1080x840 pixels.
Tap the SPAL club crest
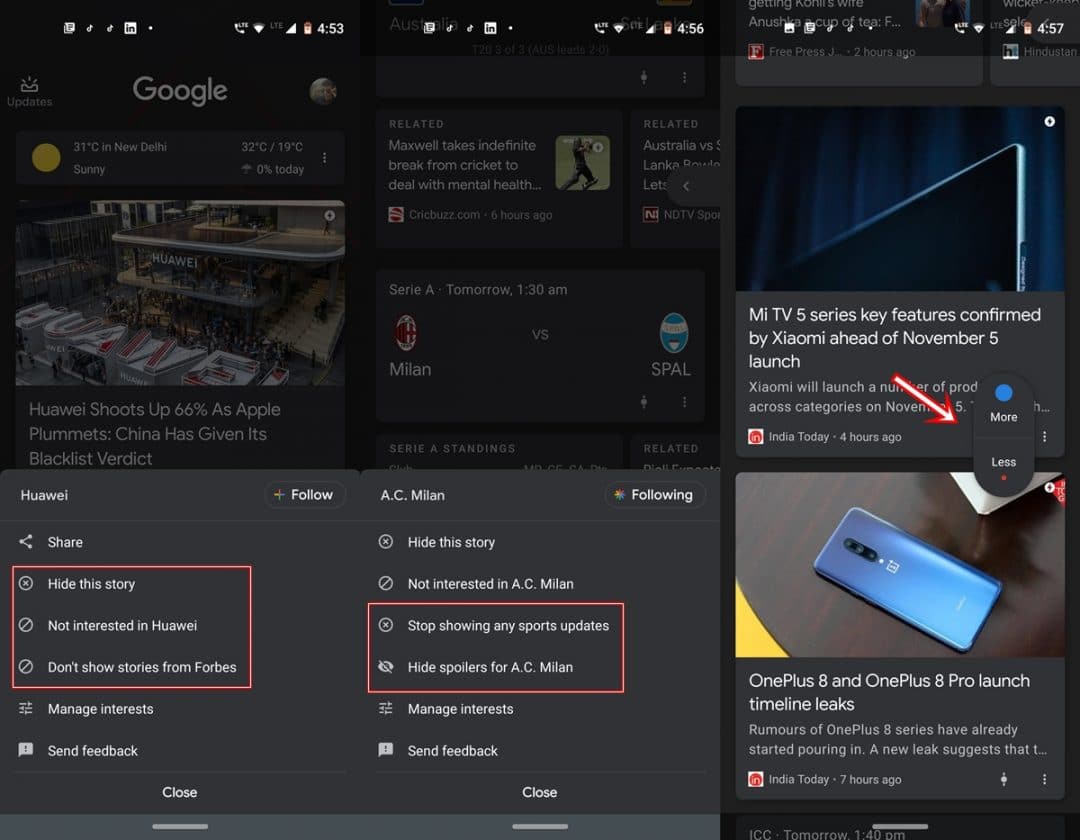[x=674, y=333]
